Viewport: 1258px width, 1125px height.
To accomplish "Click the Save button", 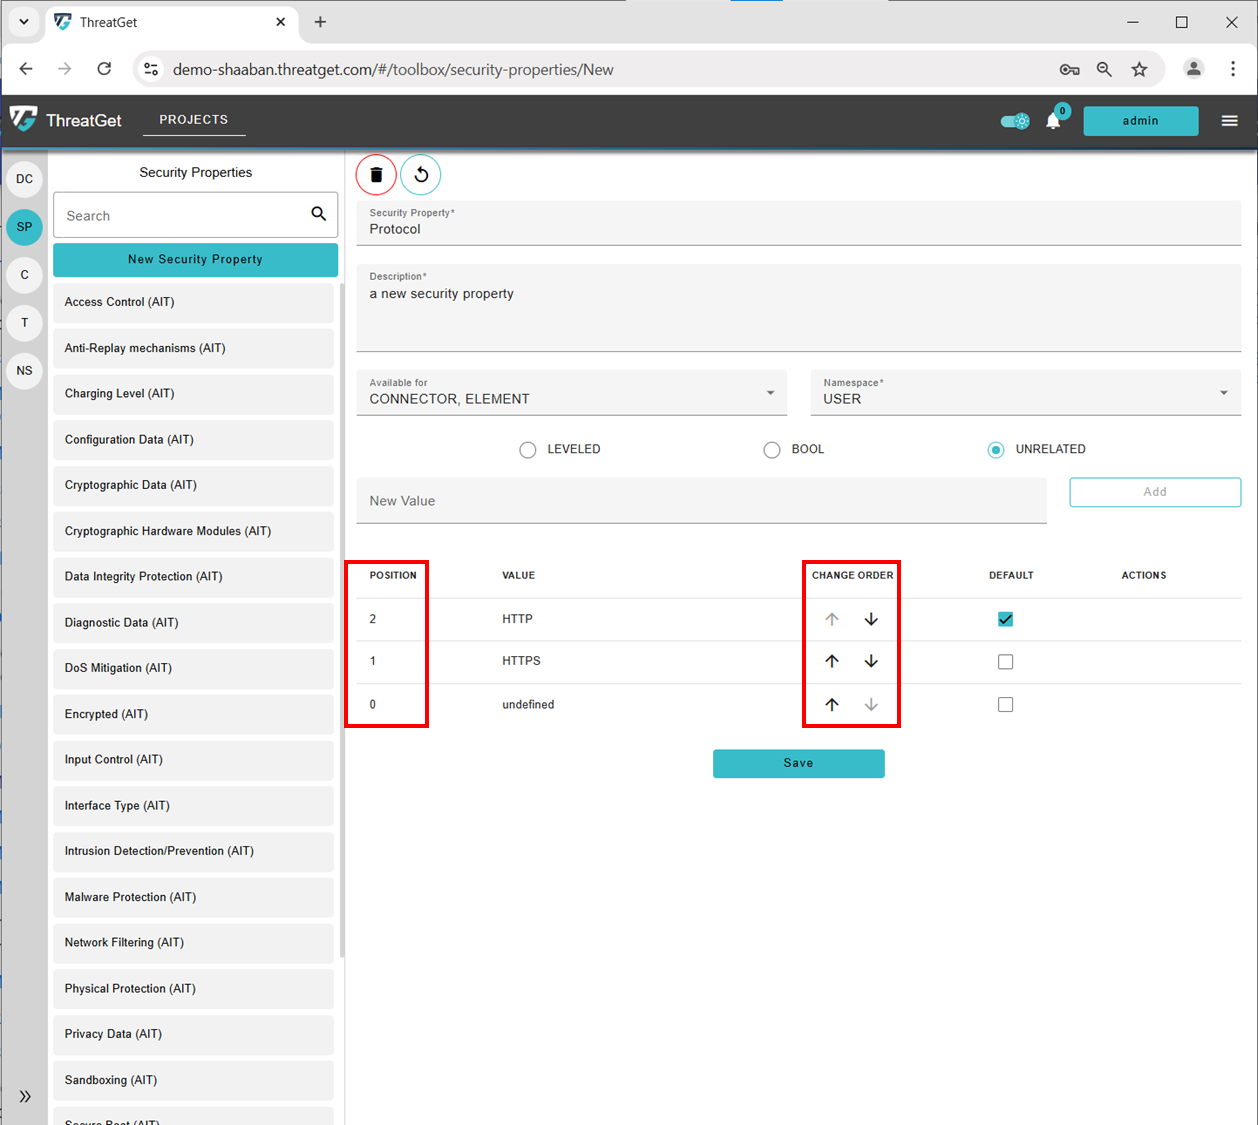I will pyautogui.click(x=798, y=763).
